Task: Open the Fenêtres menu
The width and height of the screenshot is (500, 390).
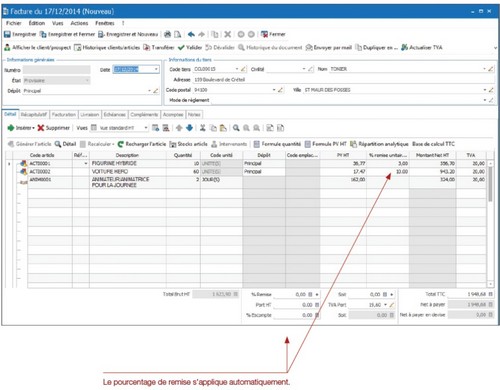Action: pyautogui.click(x=105, y=23)
